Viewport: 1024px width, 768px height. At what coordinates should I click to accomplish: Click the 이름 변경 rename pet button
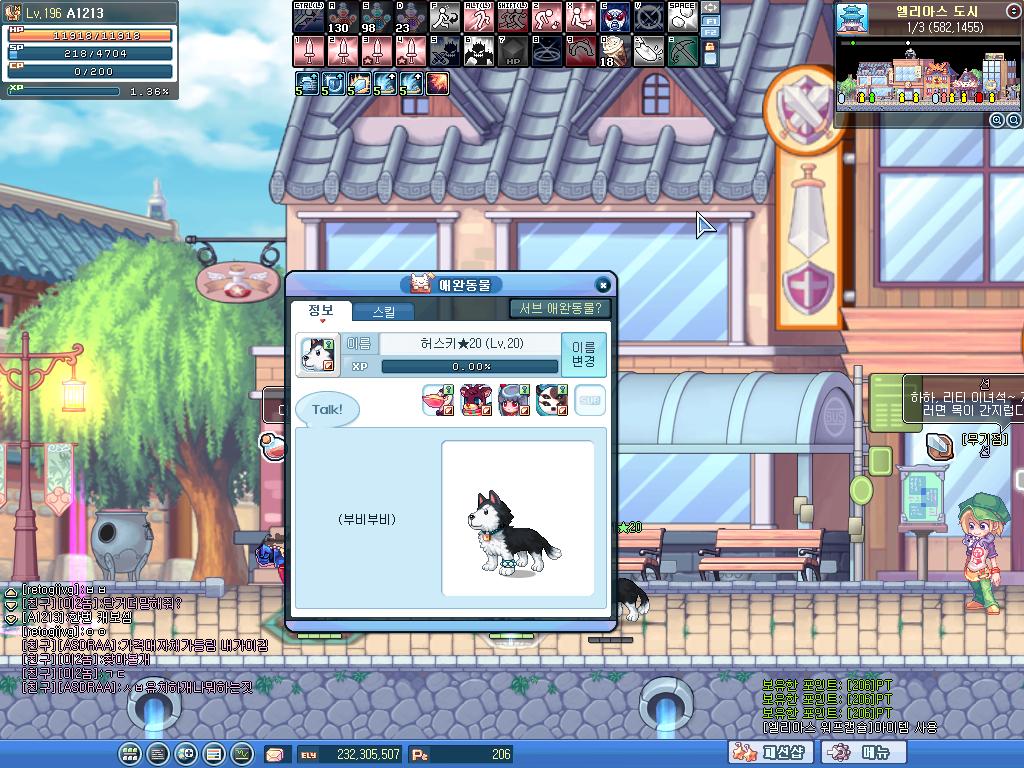pos(583,354)
